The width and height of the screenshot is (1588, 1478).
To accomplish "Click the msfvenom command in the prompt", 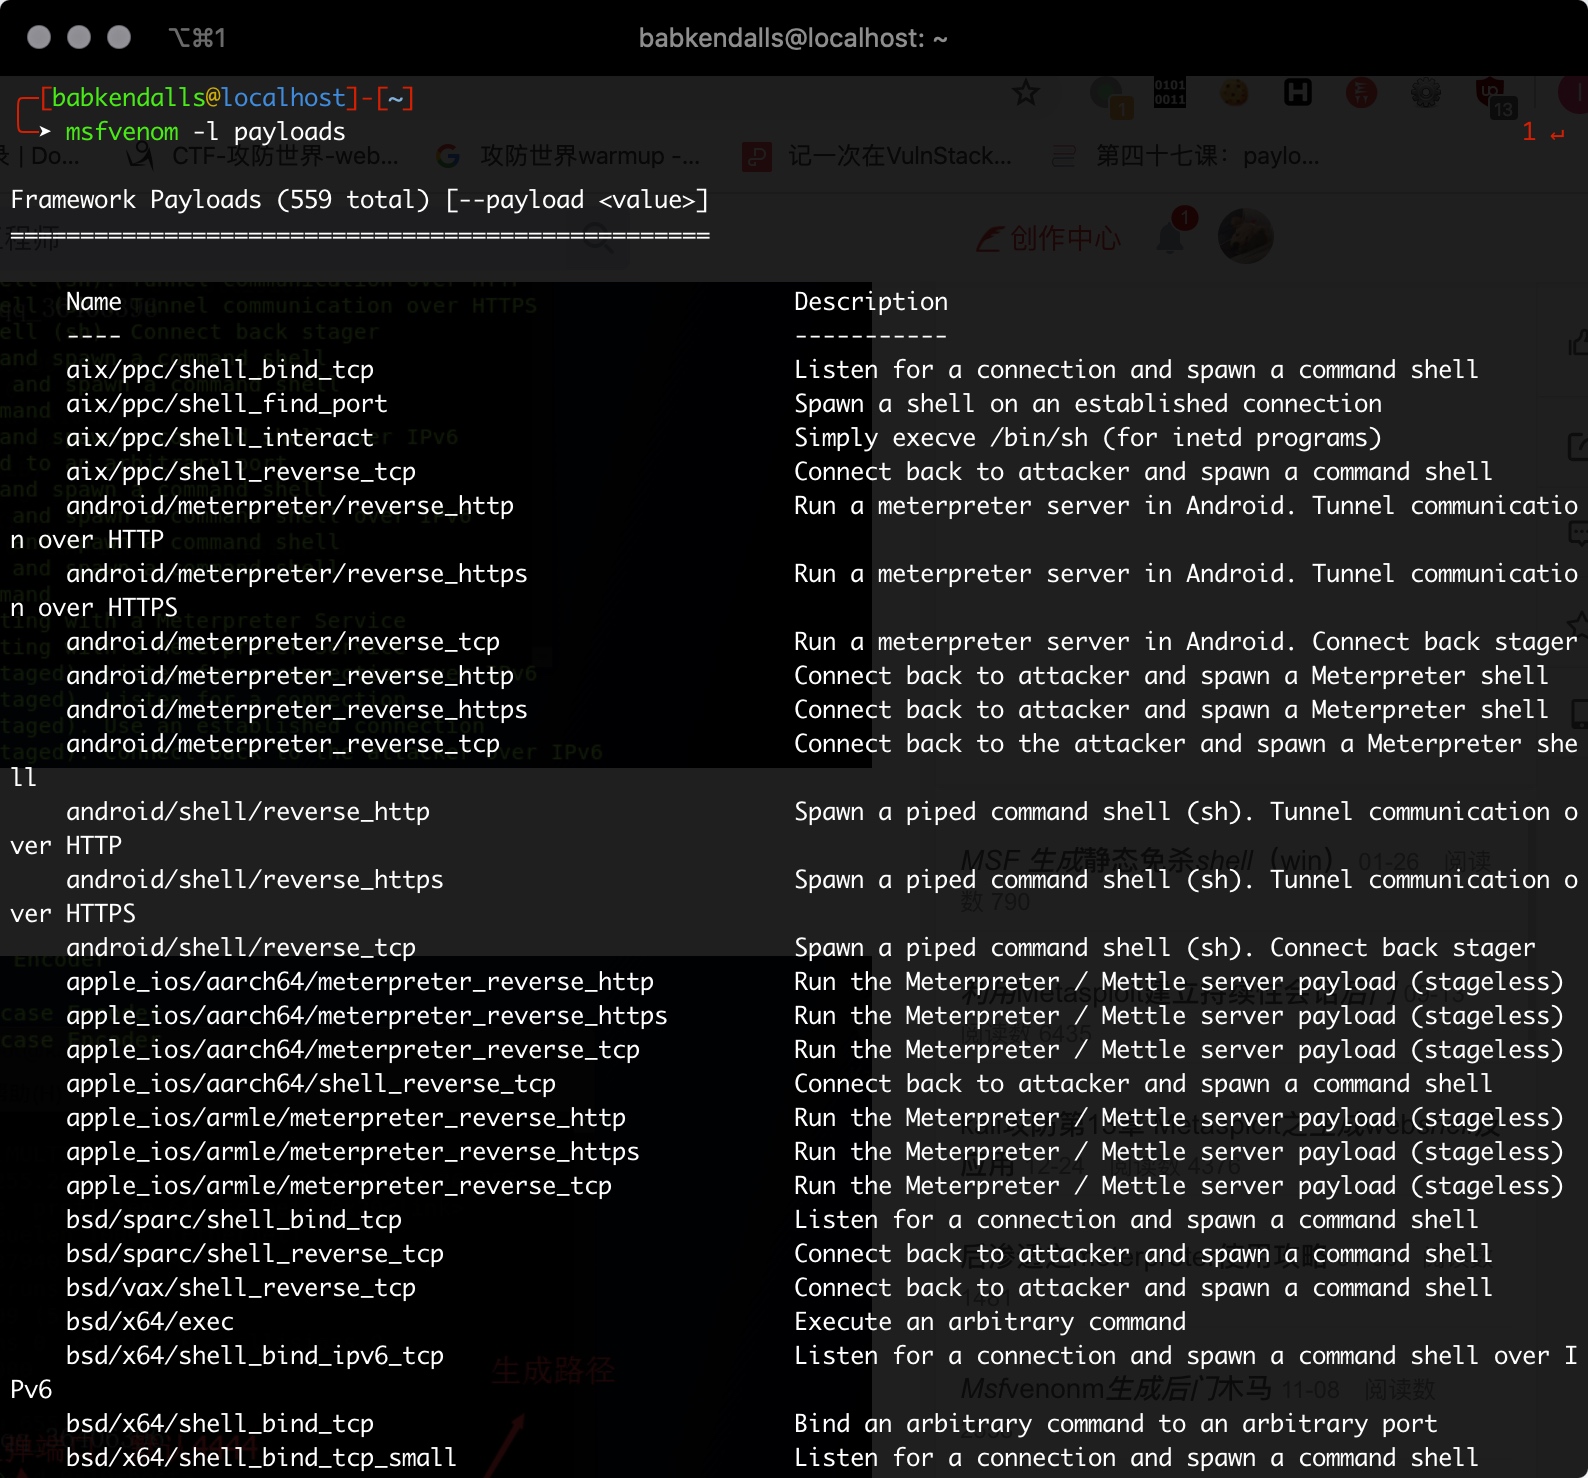I will point(122,132).
